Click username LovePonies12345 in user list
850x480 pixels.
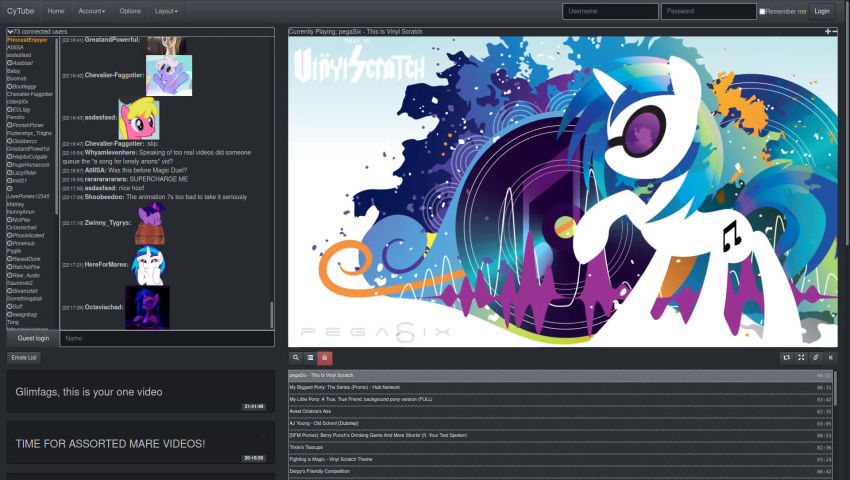[28, 196]
